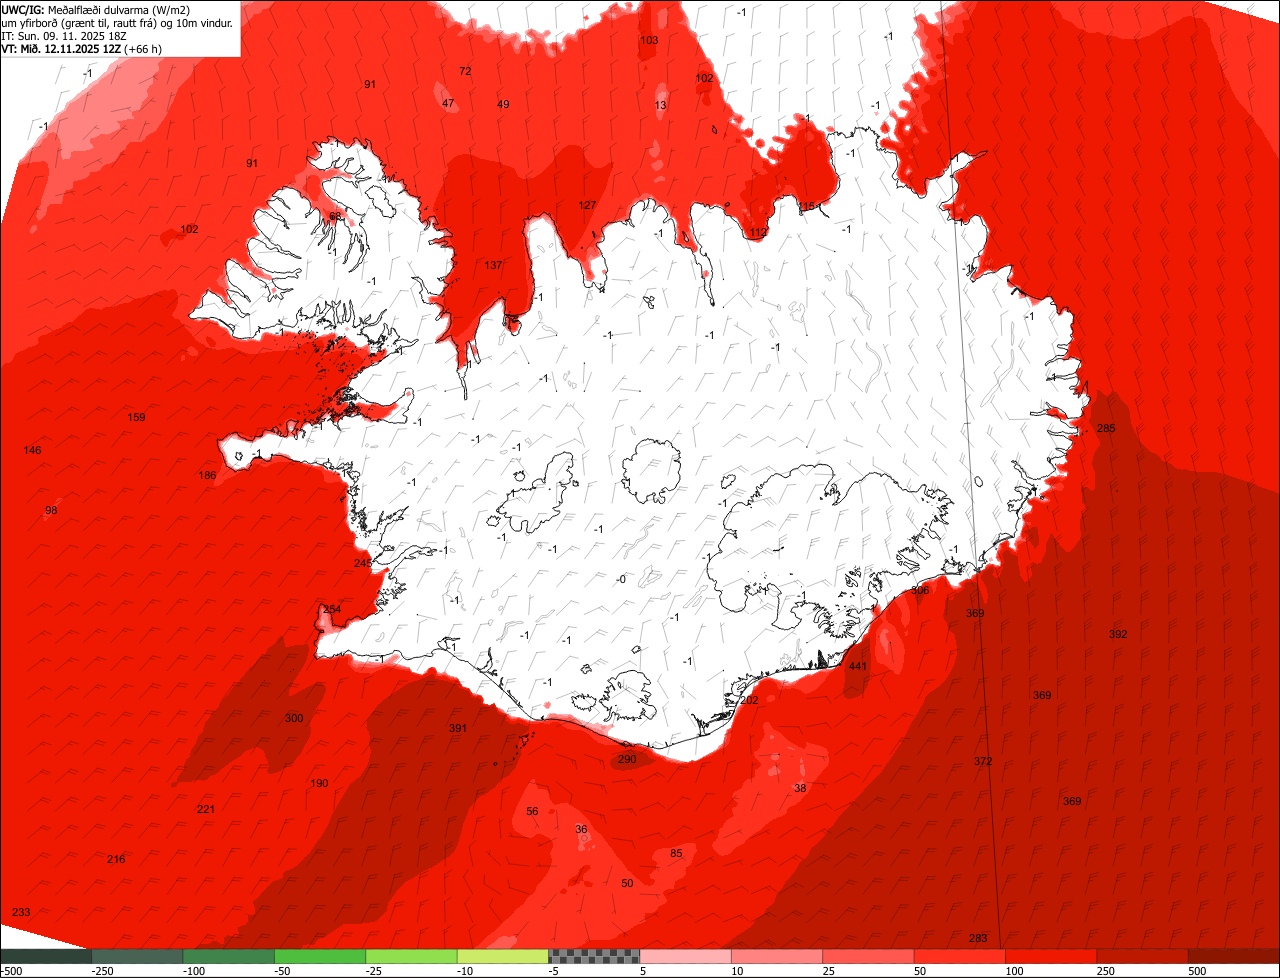Click the map value 216 in the southwest sea

click(116, 859)
